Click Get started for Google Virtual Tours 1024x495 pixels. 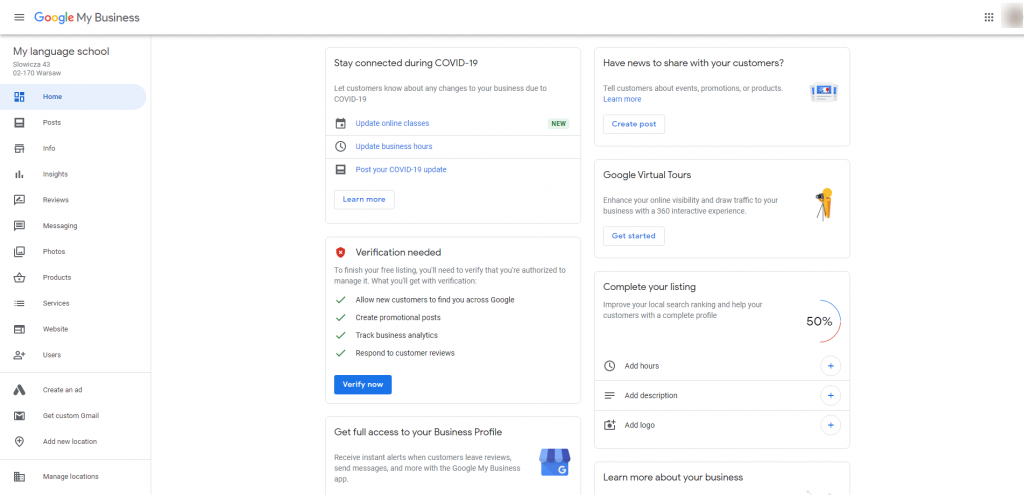click(x=633, y=236)
